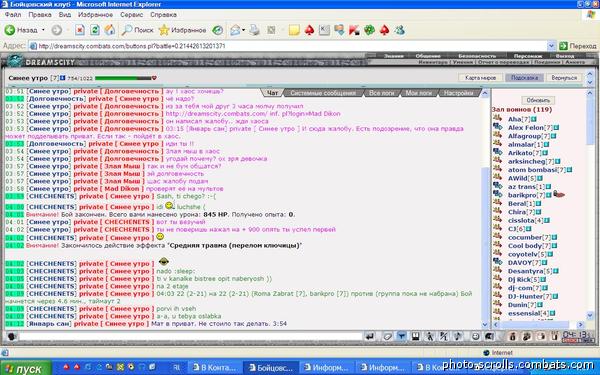Click the floppy save-log chat icon

click(x=415, y=336)
